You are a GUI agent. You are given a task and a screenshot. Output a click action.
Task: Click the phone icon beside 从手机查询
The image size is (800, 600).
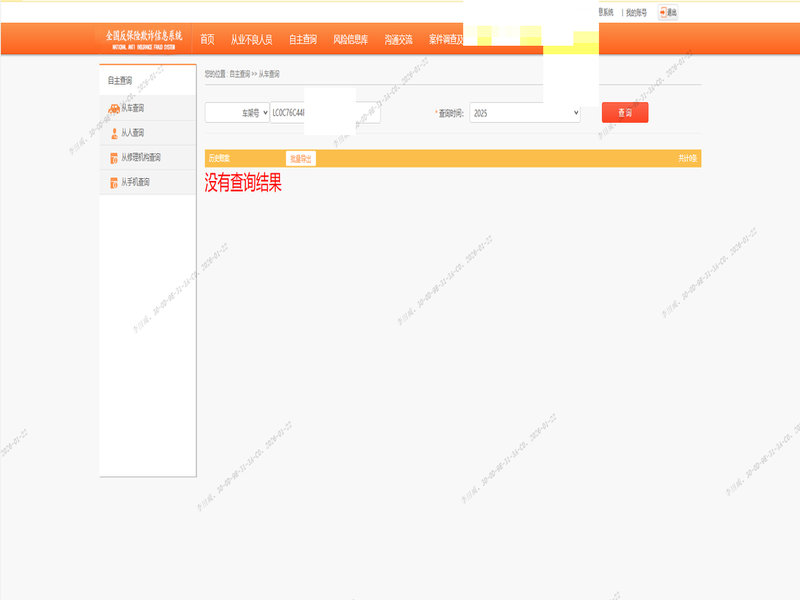pos(114,183)
